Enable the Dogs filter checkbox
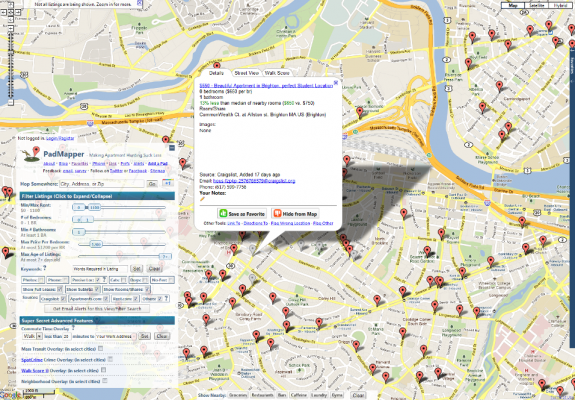The image size is (575, 400). pos(144,280)
